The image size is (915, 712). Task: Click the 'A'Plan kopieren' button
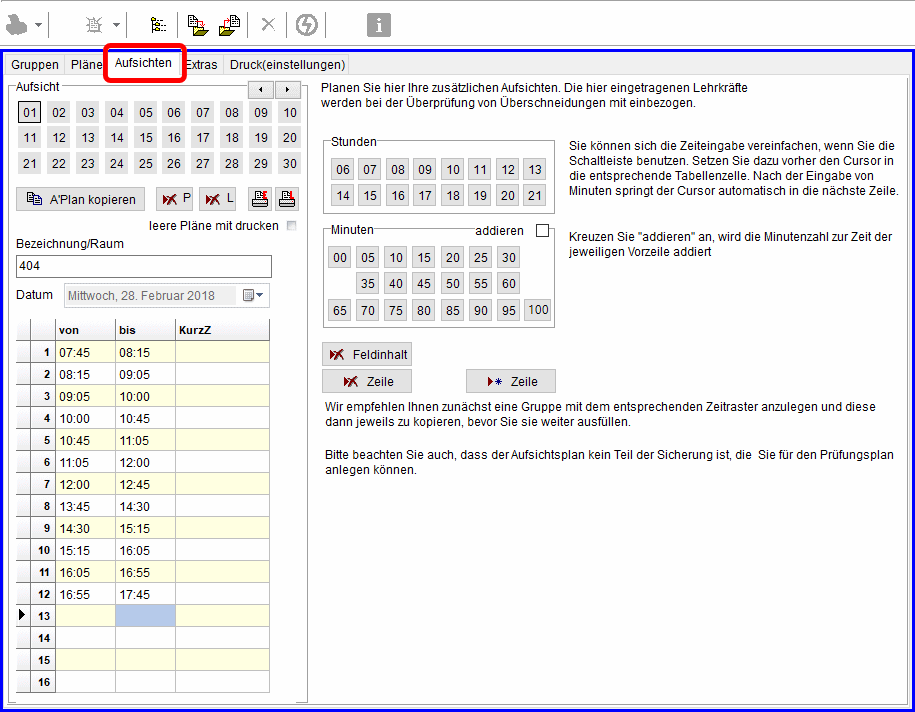(81, 199)
